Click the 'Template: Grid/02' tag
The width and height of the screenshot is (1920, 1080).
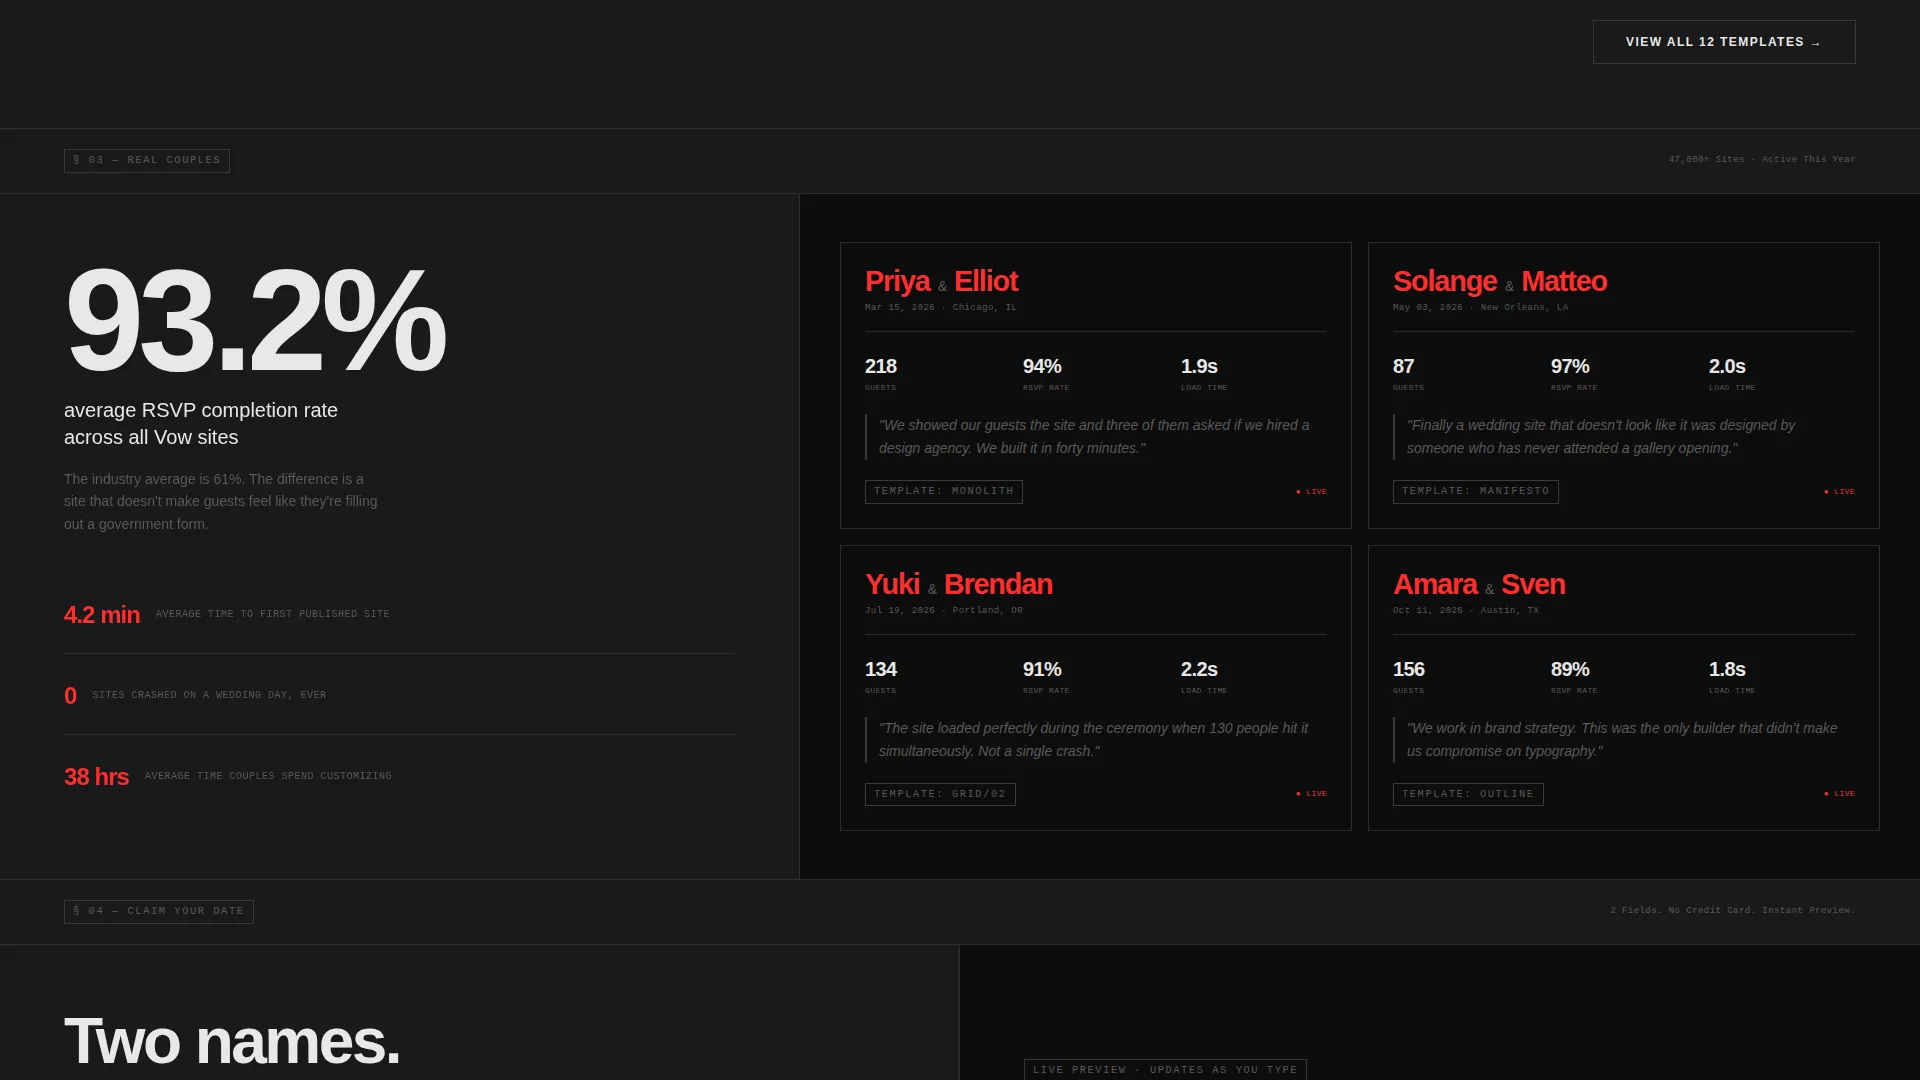pos(939,794)
